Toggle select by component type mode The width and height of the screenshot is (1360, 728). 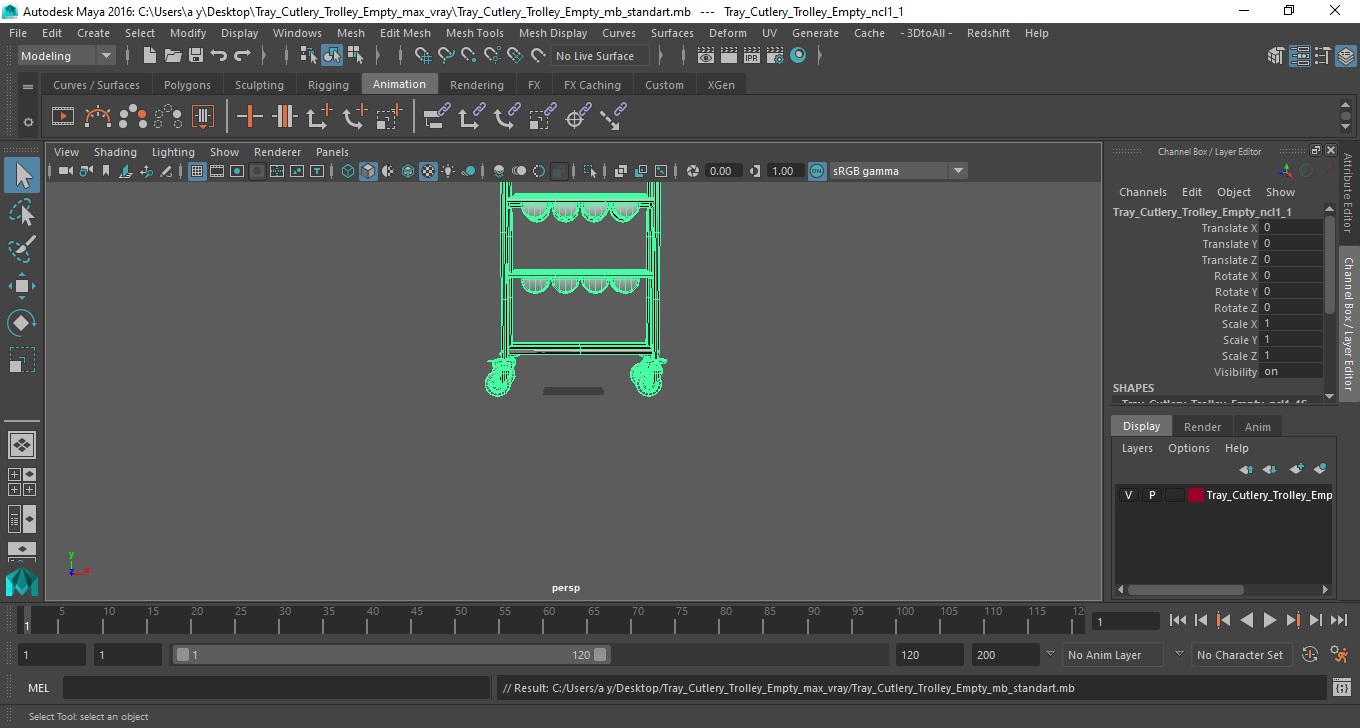355,56
